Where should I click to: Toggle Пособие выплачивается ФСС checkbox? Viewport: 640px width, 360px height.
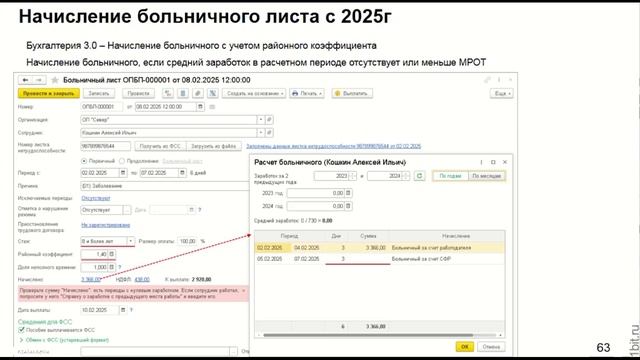22,330
